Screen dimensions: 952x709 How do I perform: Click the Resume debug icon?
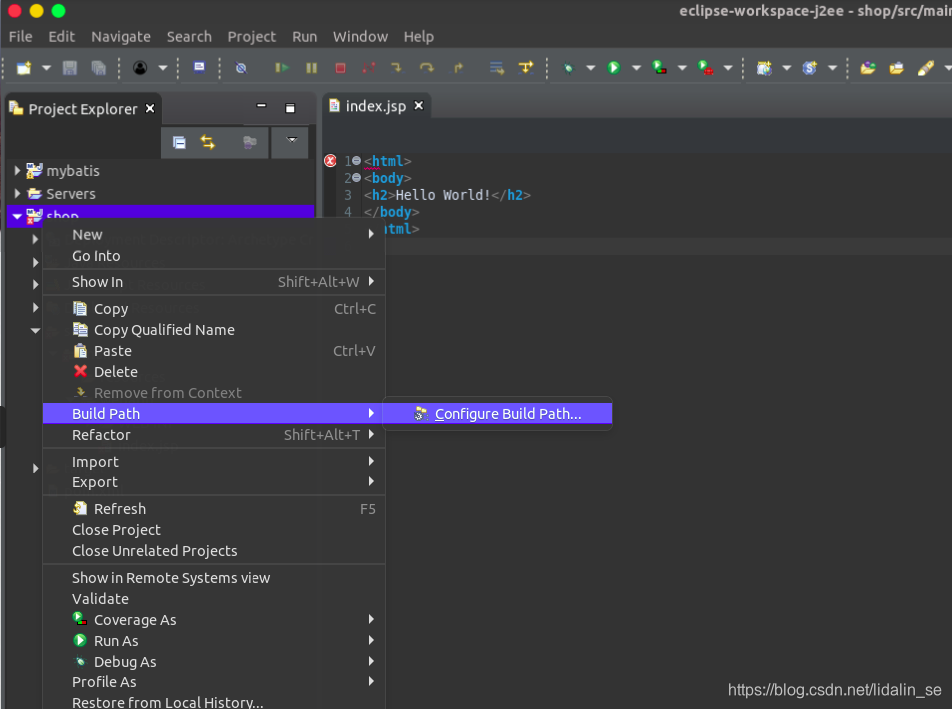pos(282,67)
